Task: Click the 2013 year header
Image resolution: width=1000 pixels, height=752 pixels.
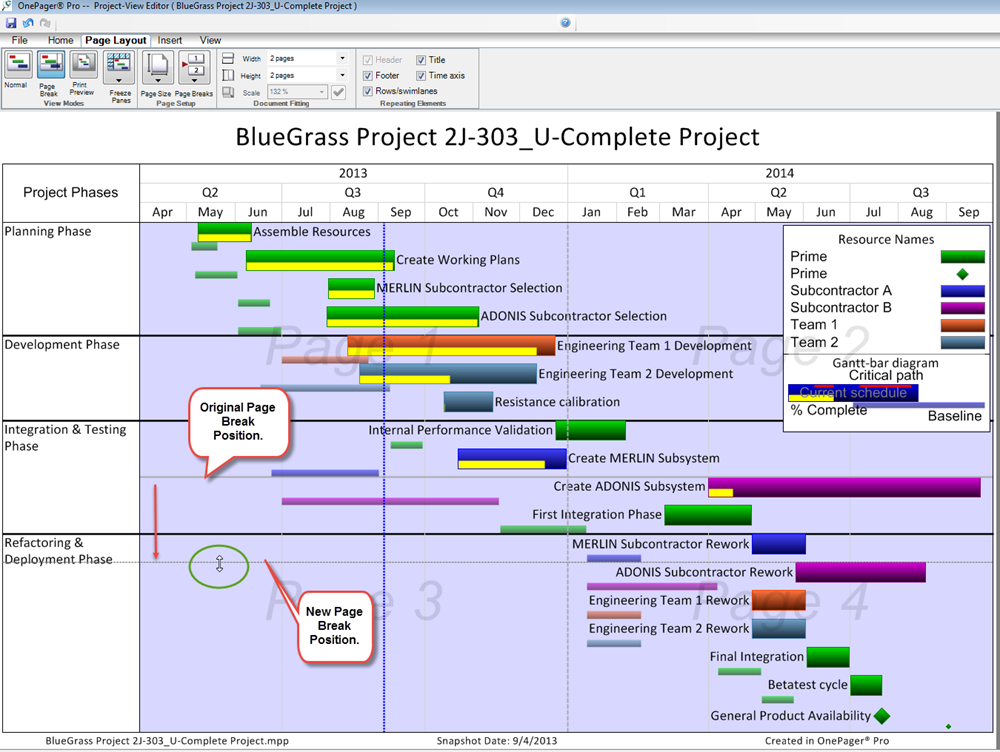Action: [x=353, y=173]
